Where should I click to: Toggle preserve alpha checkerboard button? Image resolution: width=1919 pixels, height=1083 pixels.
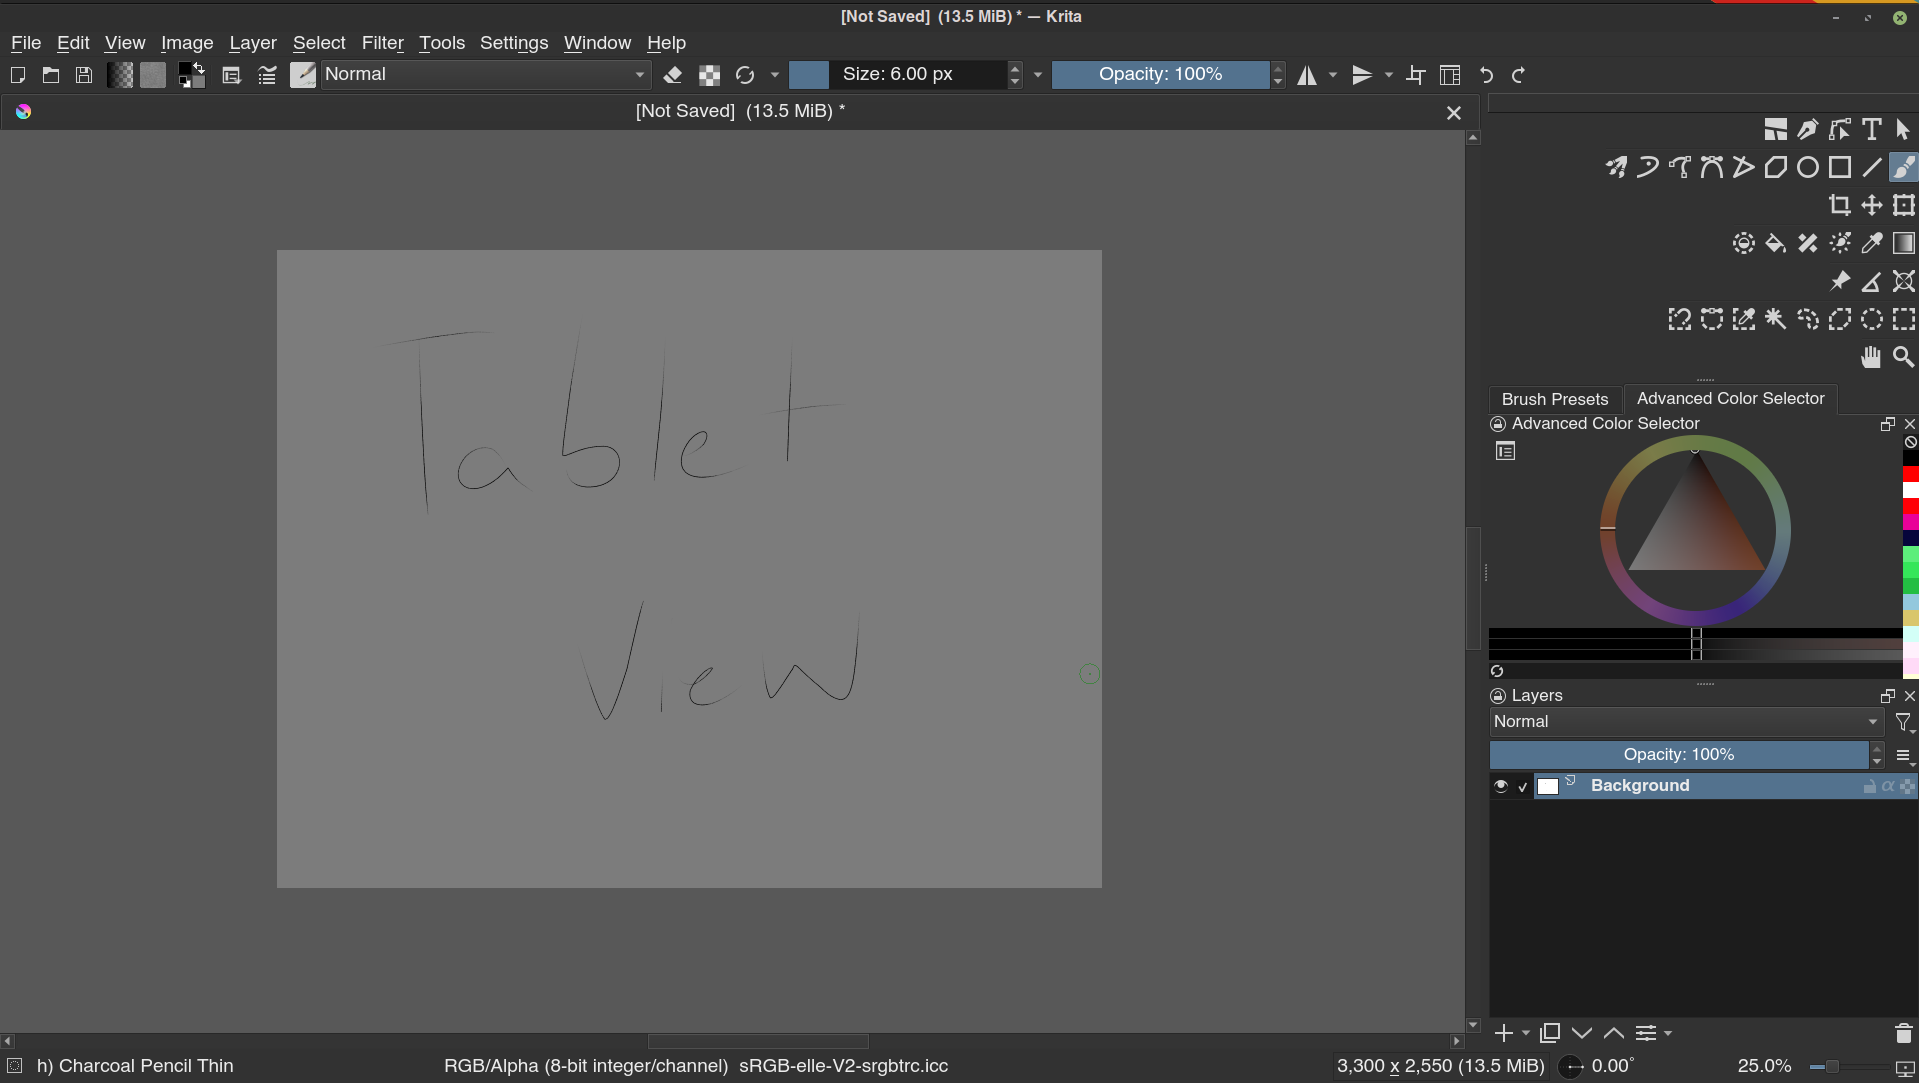click(x=709, y=75)
